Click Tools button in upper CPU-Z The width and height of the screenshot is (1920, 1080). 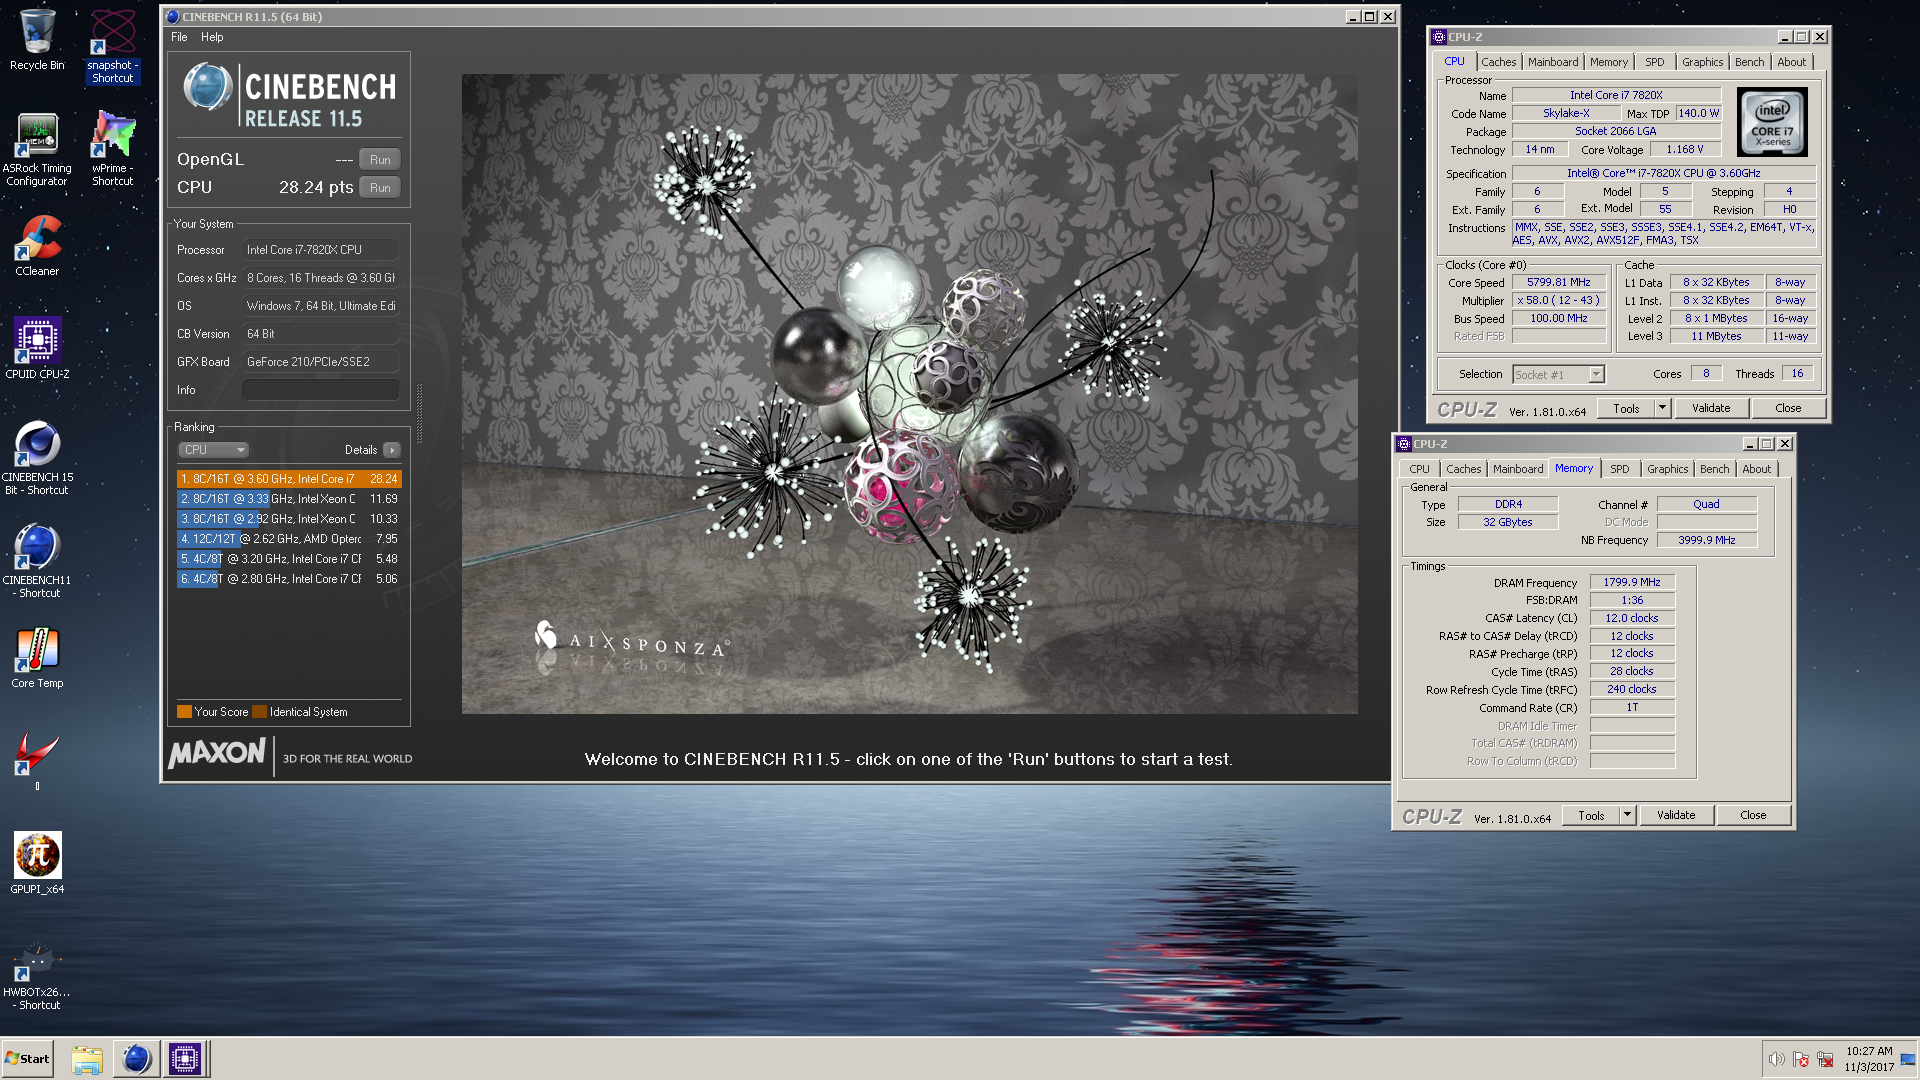[x=1626, y=408]
